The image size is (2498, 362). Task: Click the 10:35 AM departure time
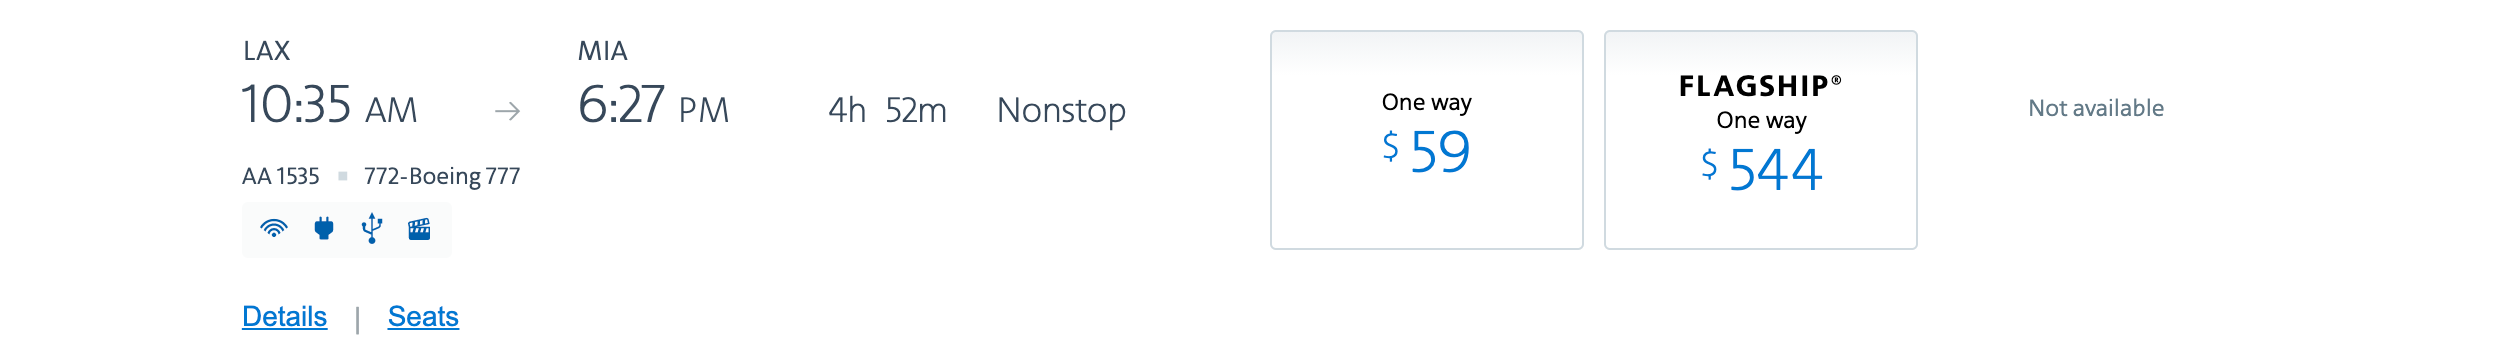pyautogui.click(x=330, y=105)
